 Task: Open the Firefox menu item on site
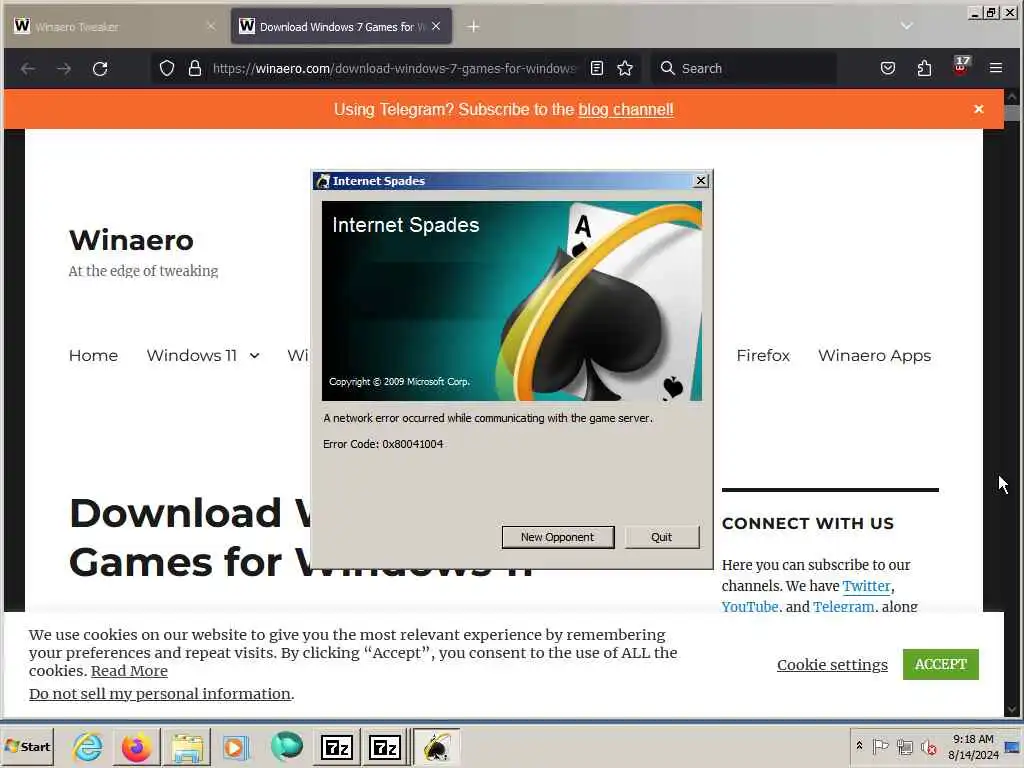[x=763, y=356]
